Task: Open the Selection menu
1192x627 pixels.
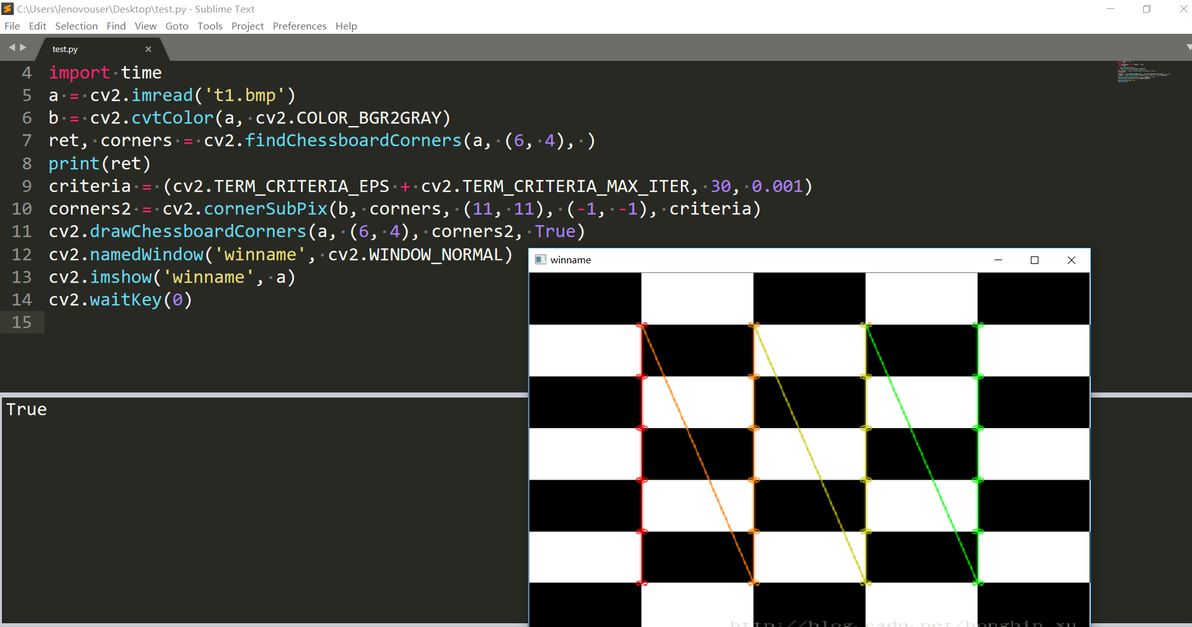Action: 76,26
